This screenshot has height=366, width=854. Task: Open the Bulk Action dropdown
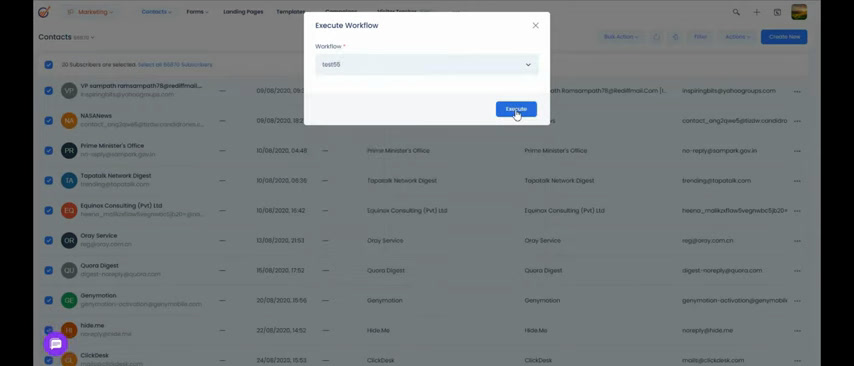point(621,37)
